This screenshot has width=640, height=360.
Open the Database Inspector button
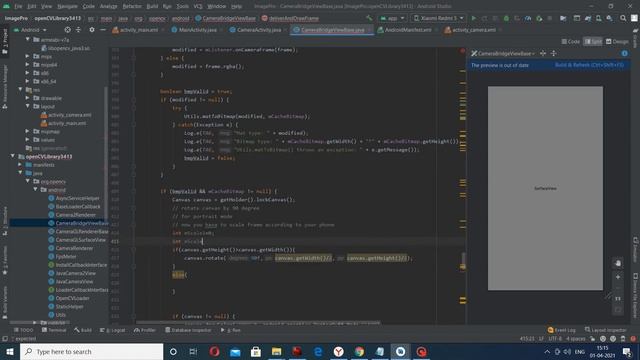coord(188,330)
